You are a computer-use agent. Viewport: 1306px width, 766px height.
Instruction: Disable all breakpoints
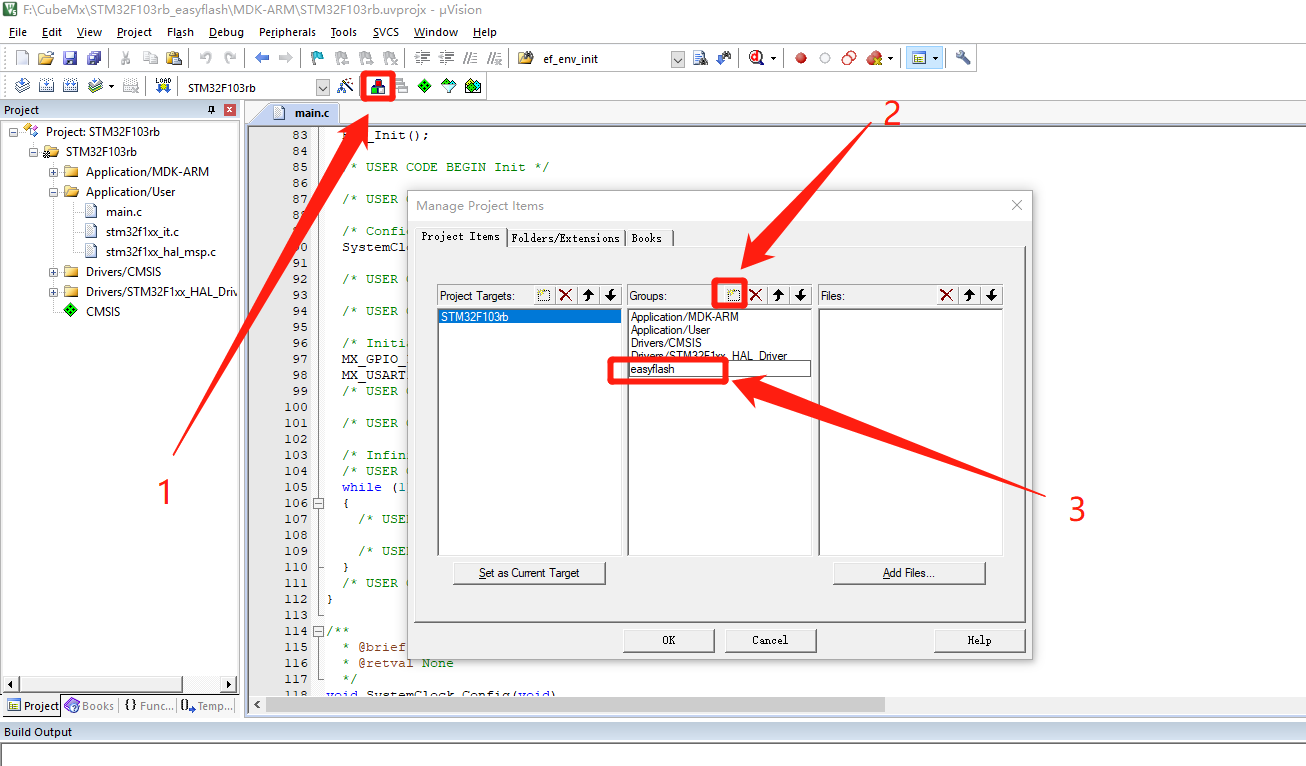849,57
